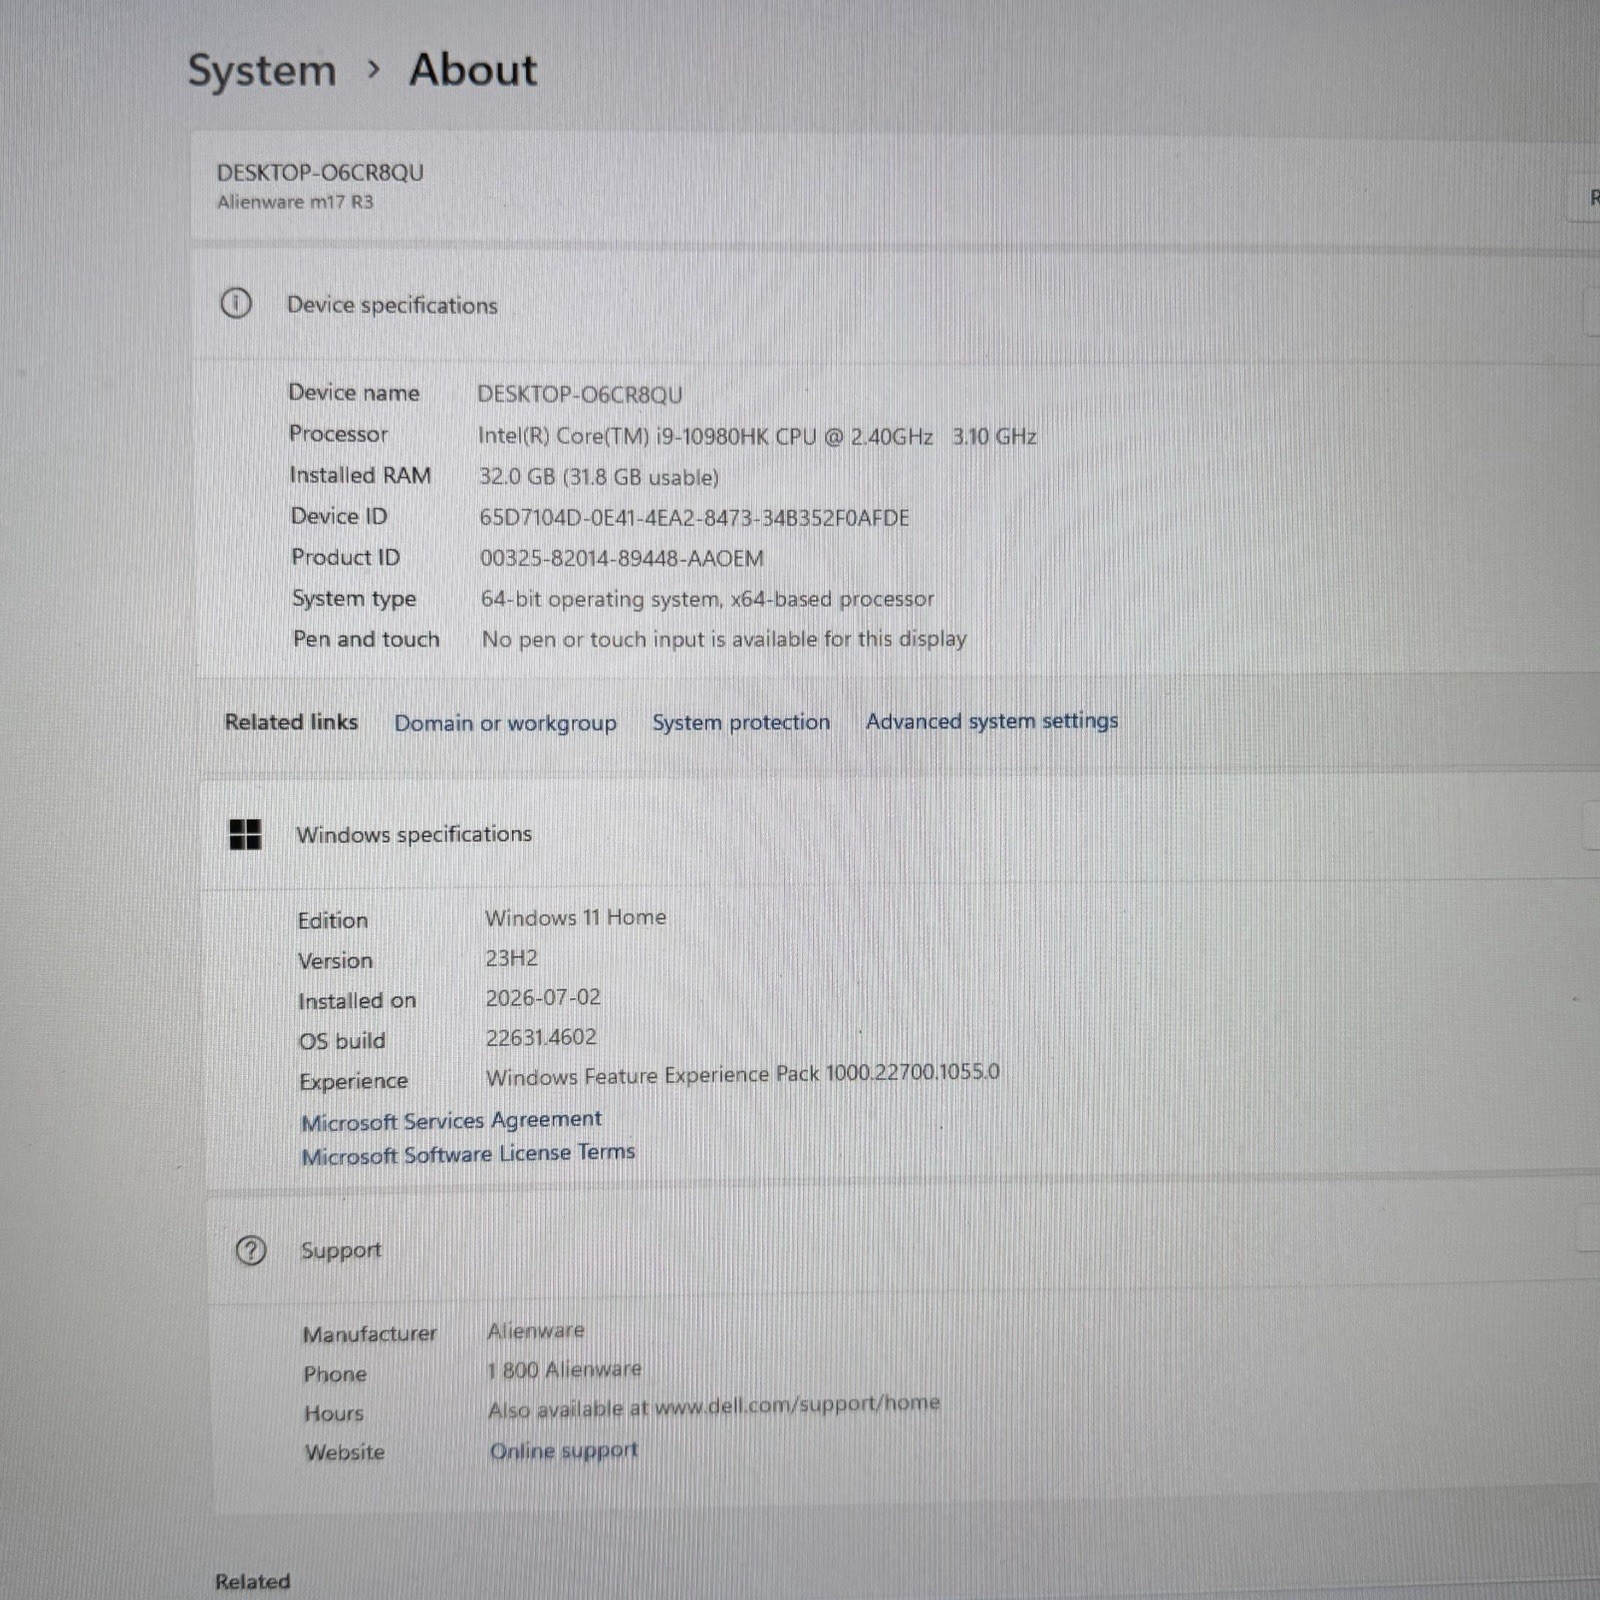Select Manufacturer value Alienware
The height and width of the screenshot is (1600, 1600).
(x=536, y=1331)
